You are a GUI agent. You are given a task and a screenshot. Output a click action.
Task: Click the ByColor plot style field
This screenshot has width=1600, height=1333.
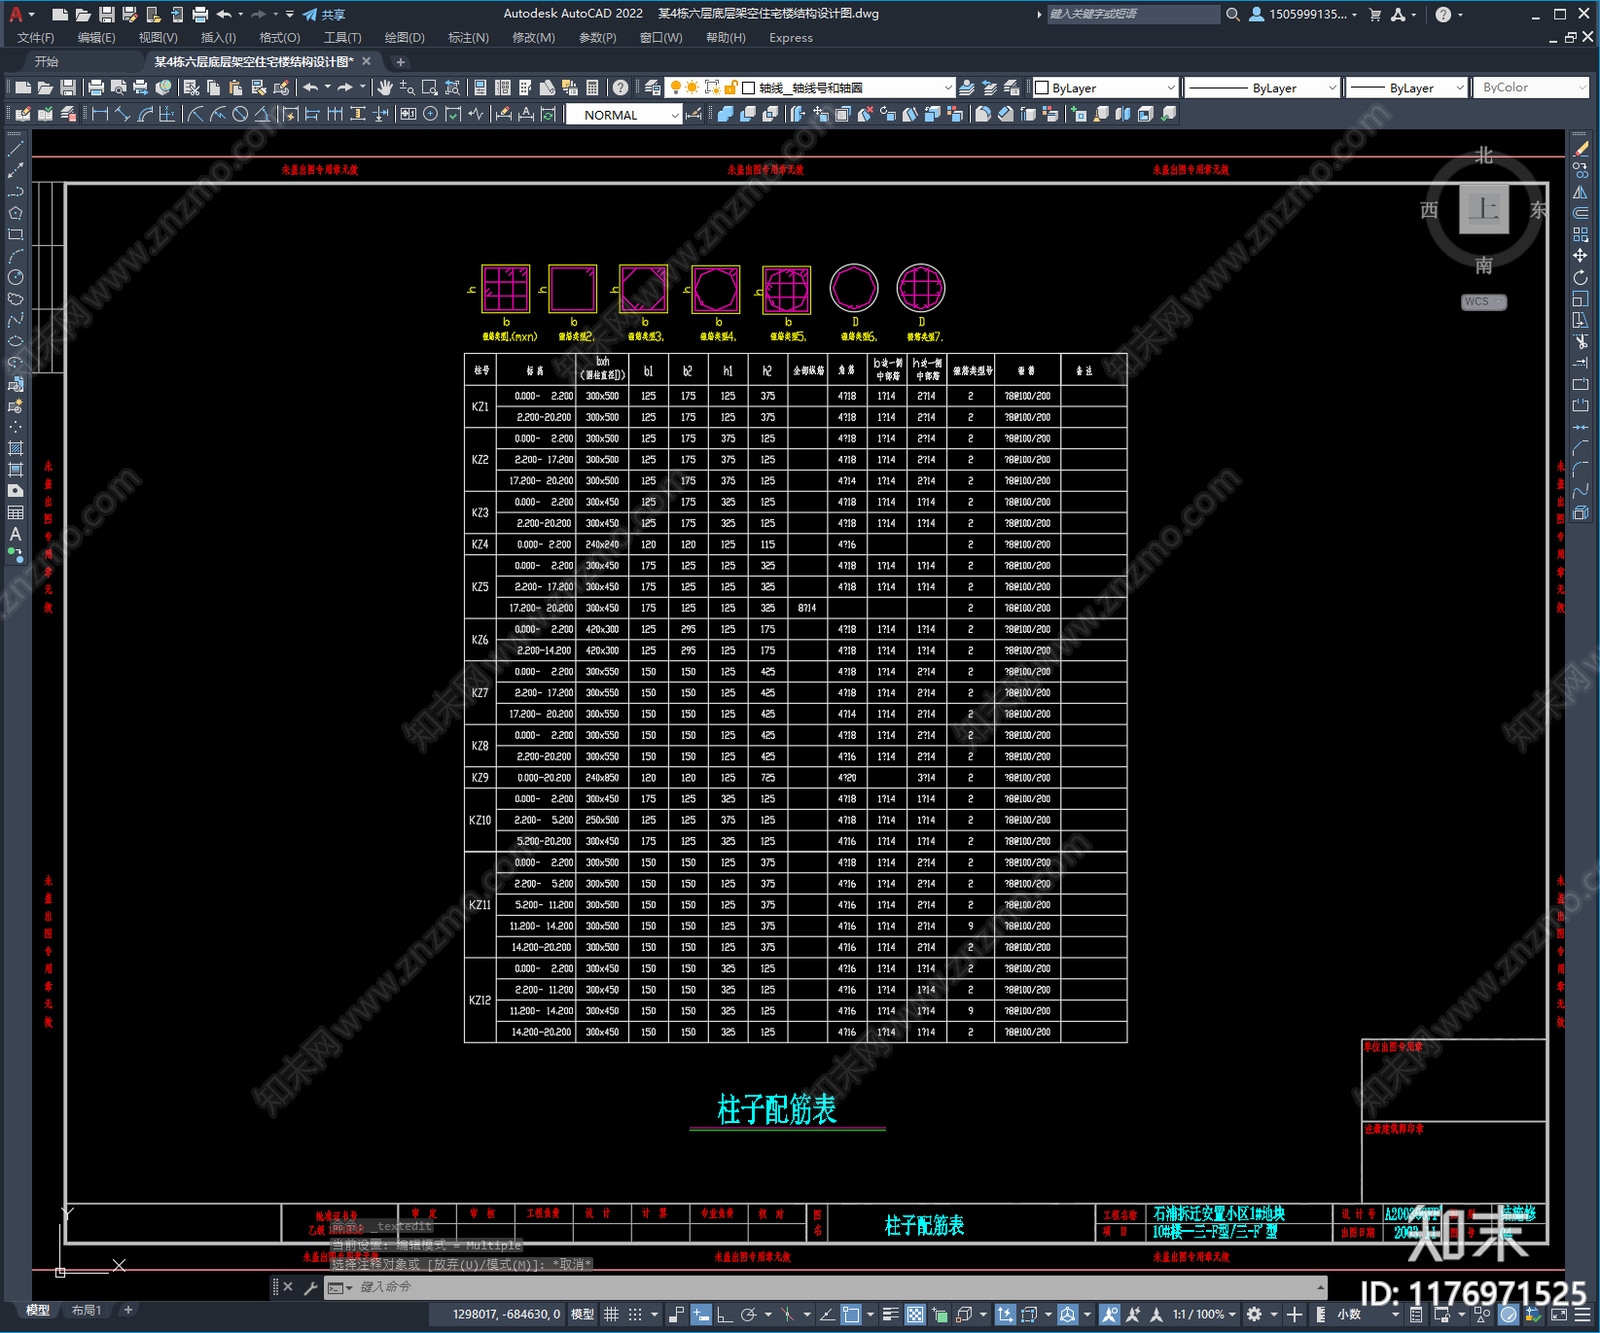1531,88
